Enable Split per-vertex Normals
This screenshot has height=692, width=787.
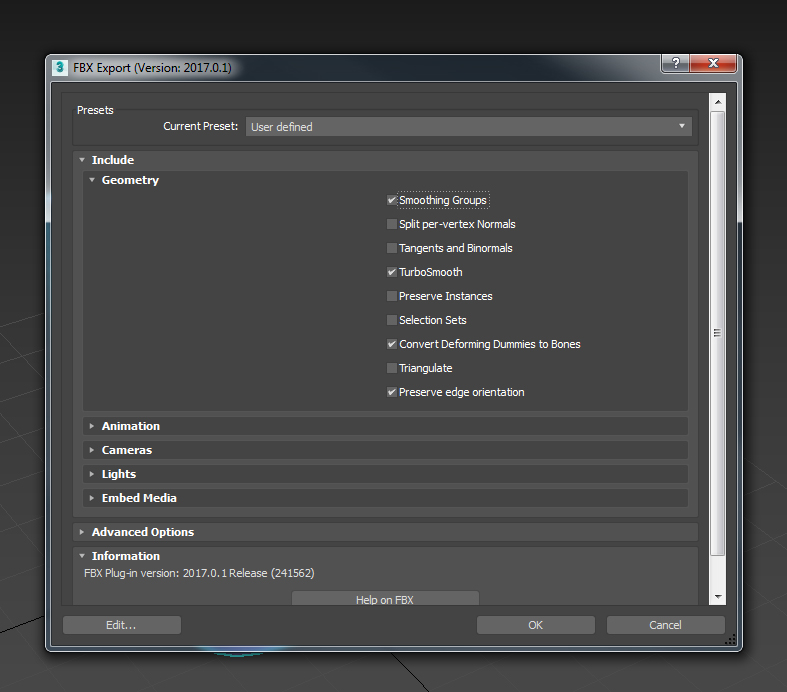(x=392, y=224)
